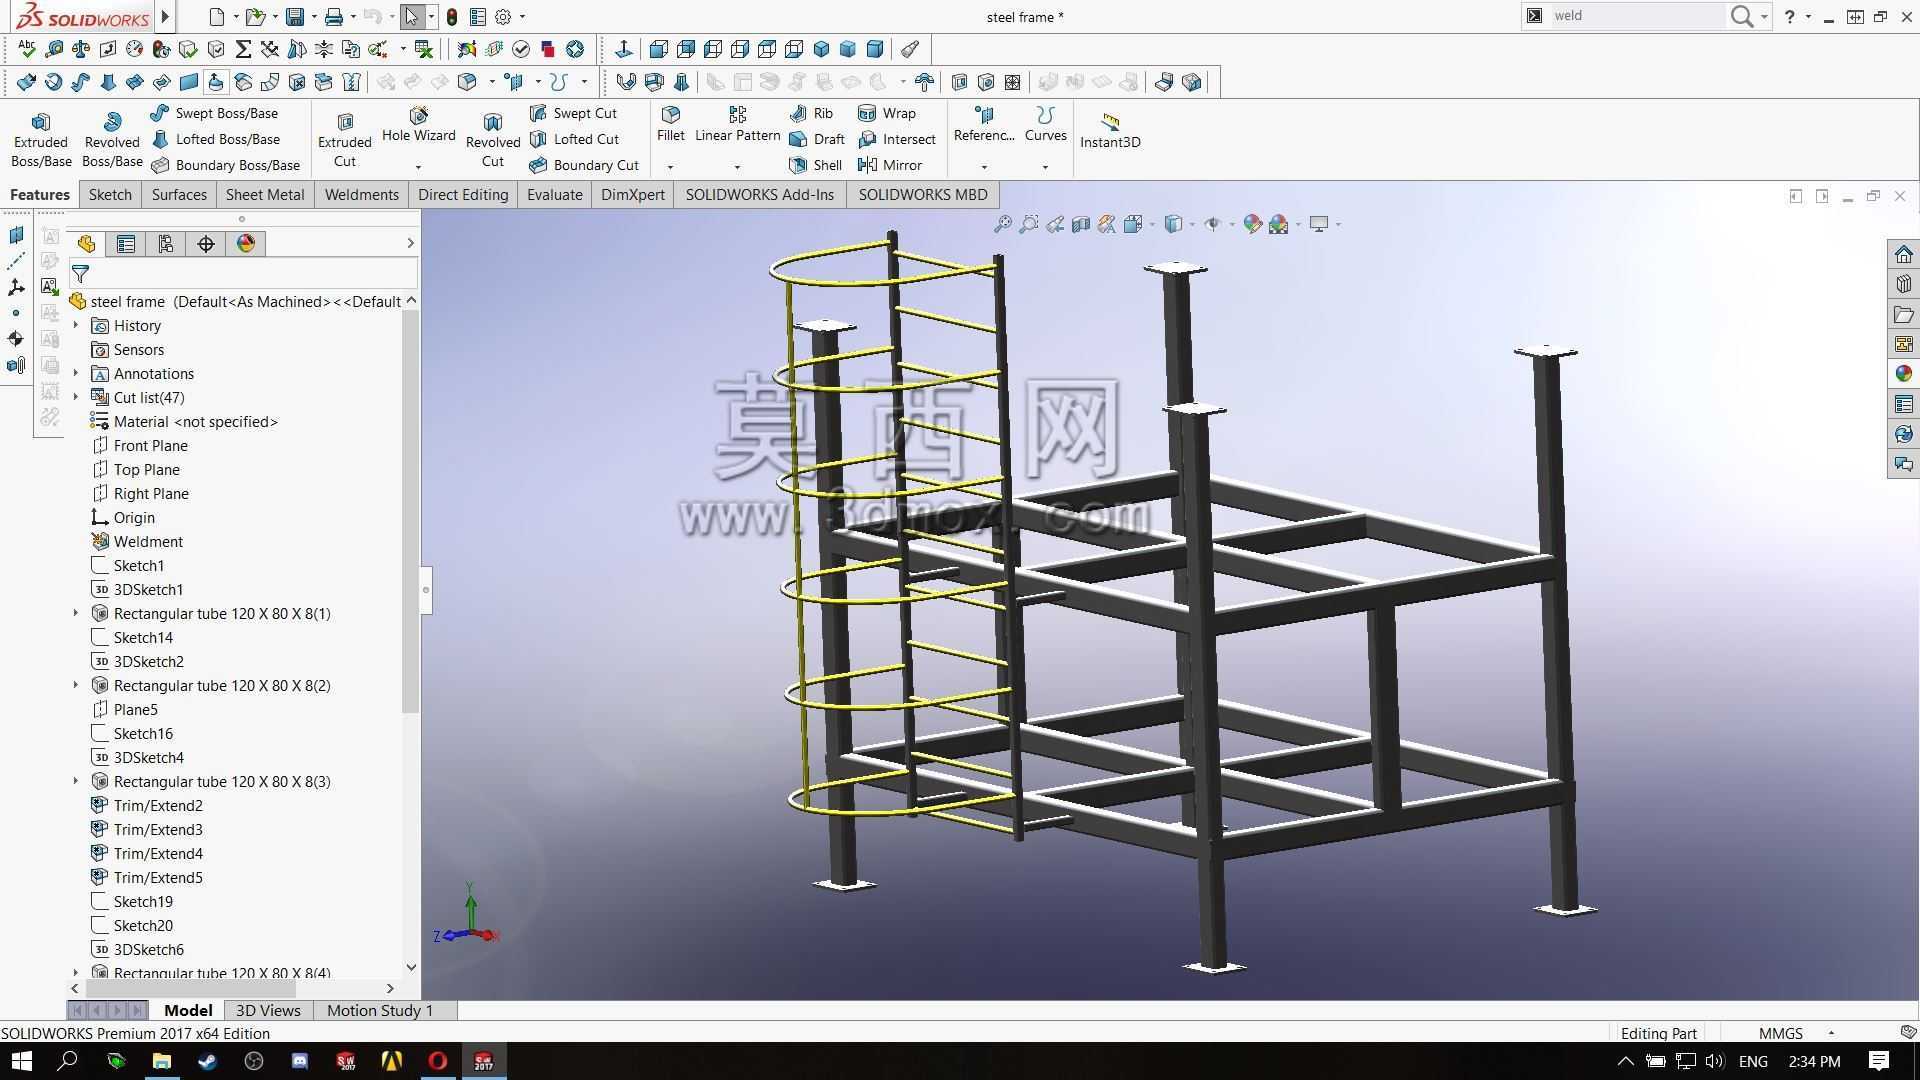This screenshot has width=1920, height=1080.
Task: Use the Wrap feature
Action: pos(887,113)
